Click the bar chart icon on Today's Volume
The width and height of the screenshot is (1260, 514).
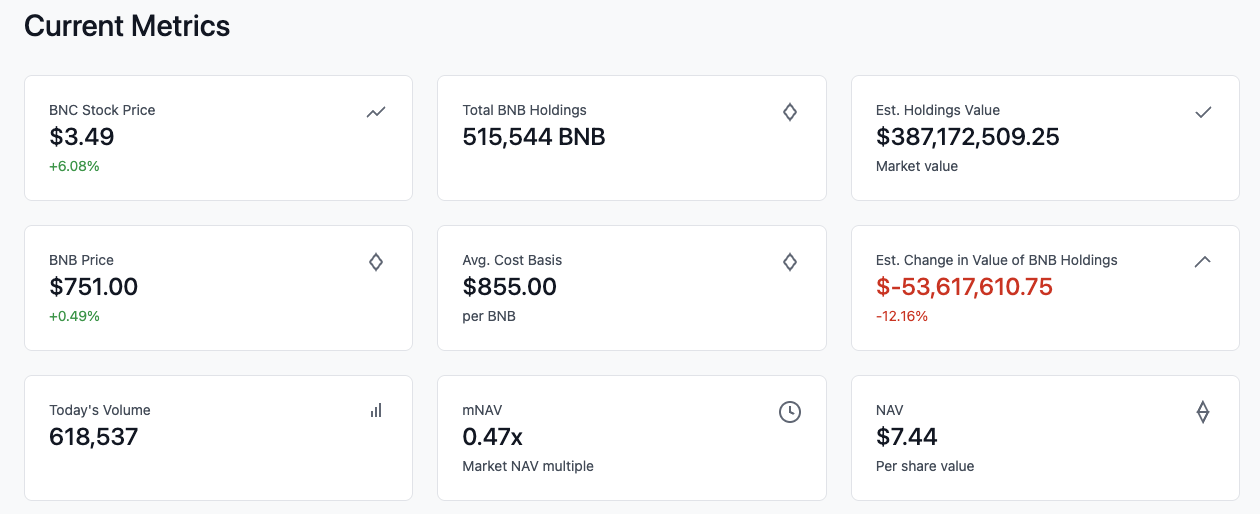[x=376, y=410]
